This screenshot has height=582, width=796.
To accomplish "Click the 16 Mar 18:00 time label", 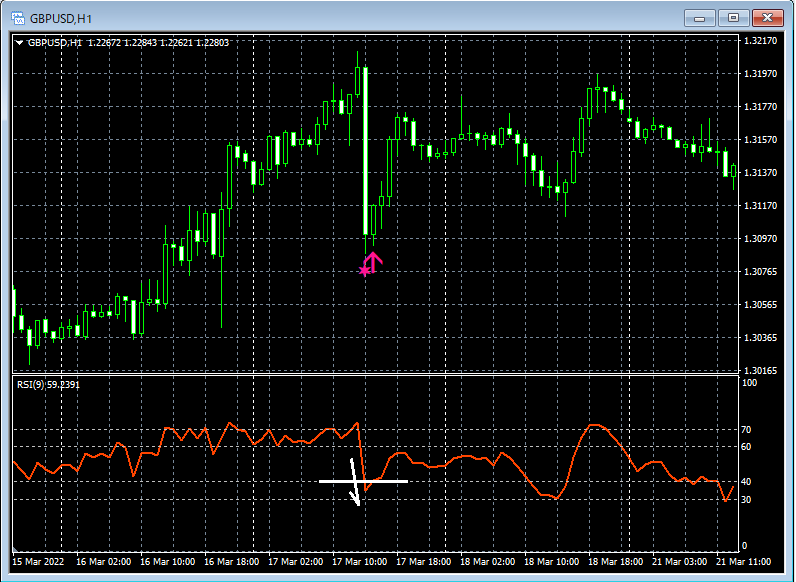I will pyautogui.click(x=231, y=562).
